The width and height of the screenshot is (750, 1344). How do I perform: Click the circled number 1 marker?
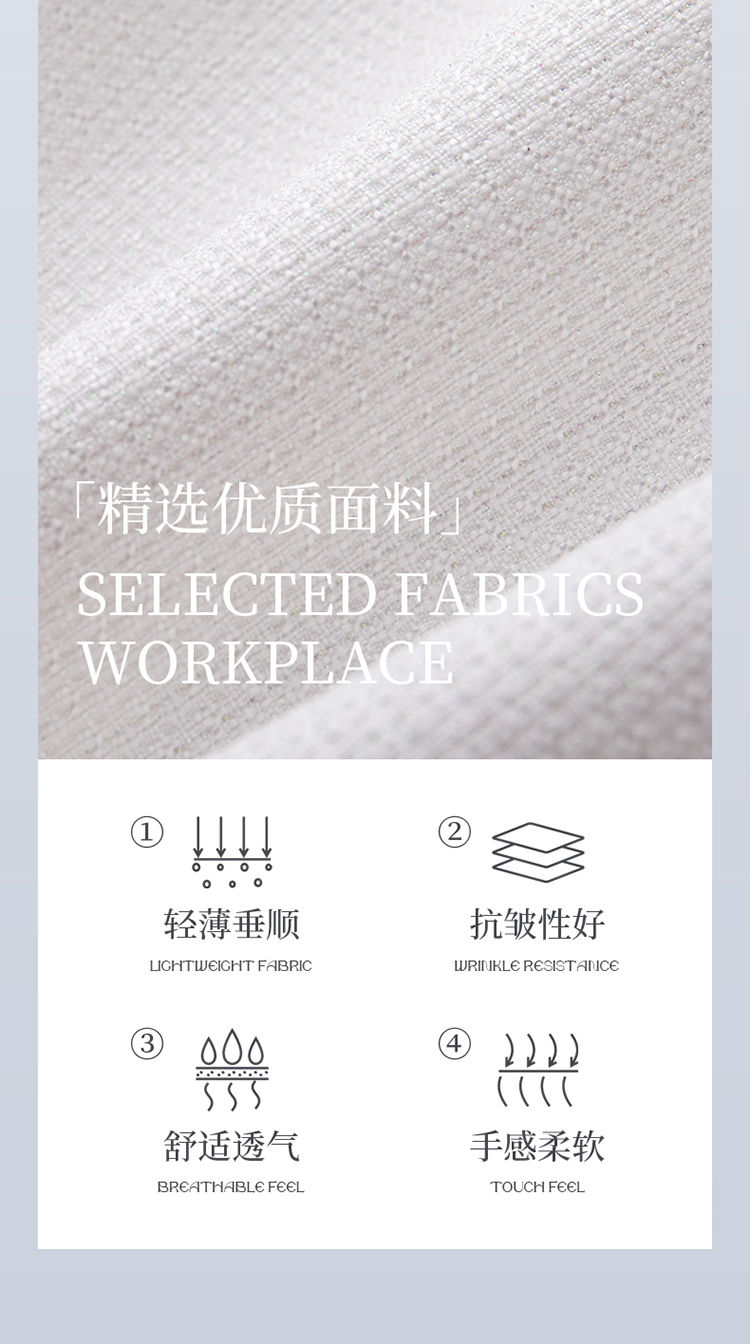point(147,832)
